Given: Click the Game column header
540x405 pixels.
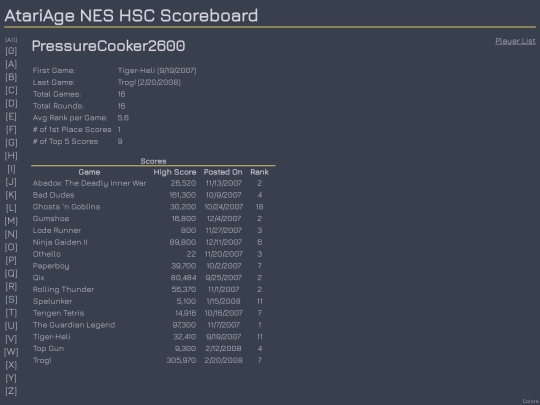Looking at the screenshot, I should pyautogui.click(x=89, y=172).
